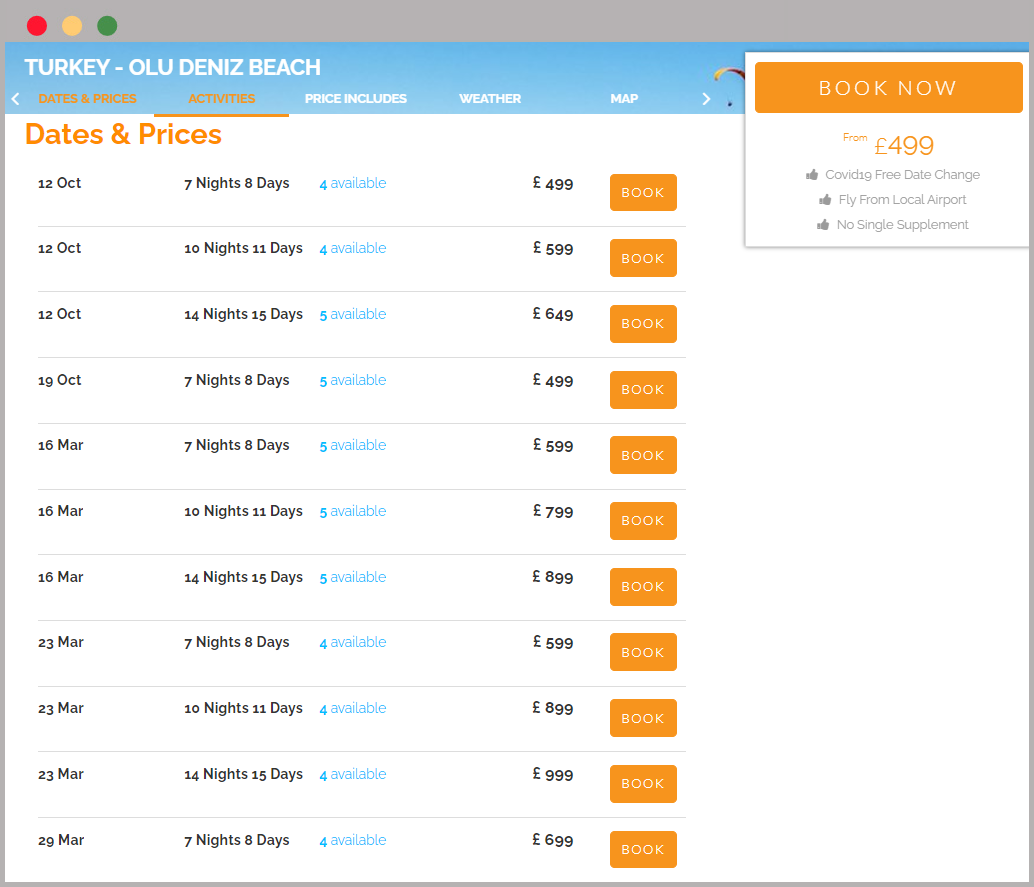Select the Weather tab

click(490, 99)
